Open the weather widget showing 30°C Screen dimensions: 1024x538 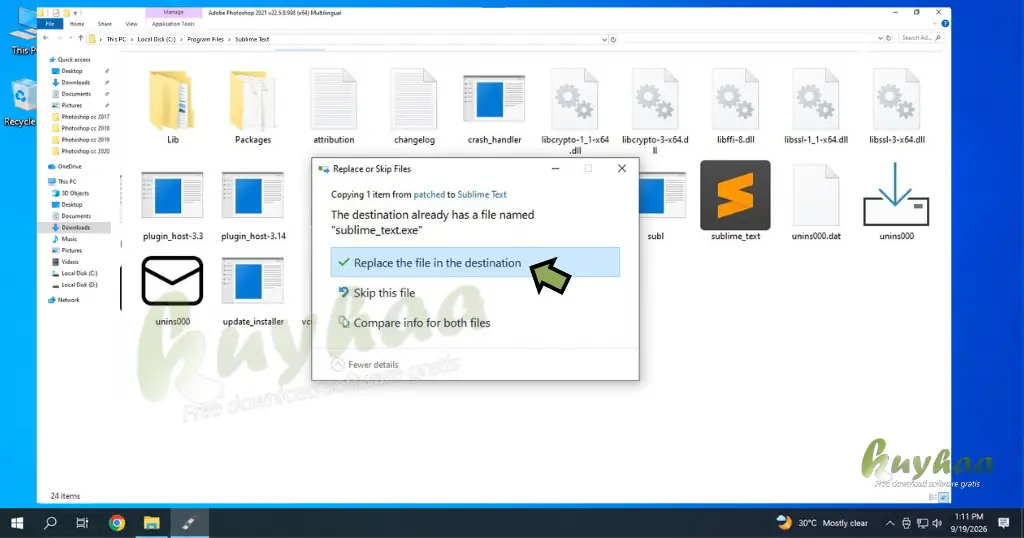point(822,523)
